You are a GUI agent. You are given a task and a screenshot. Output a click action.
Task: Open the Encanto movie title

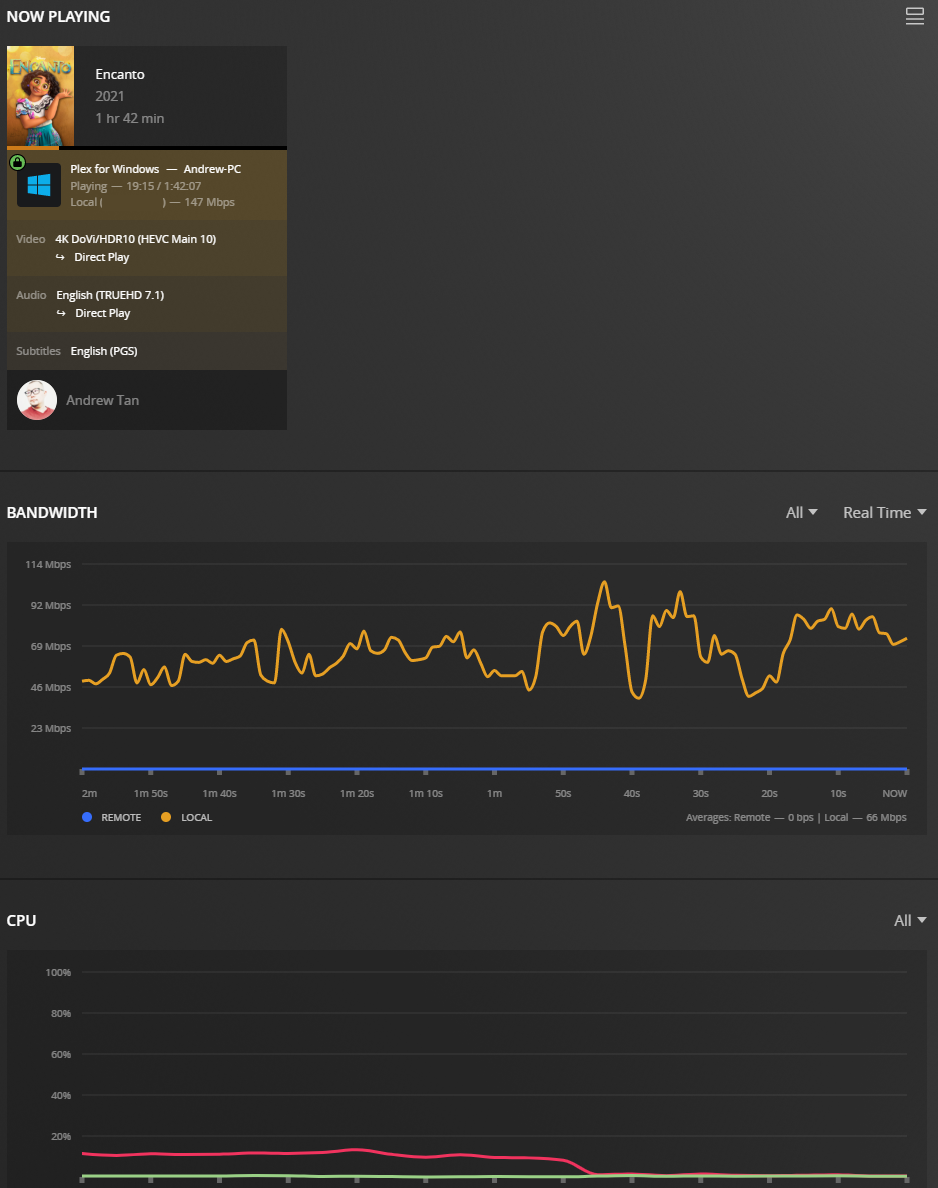pos(120,74)
